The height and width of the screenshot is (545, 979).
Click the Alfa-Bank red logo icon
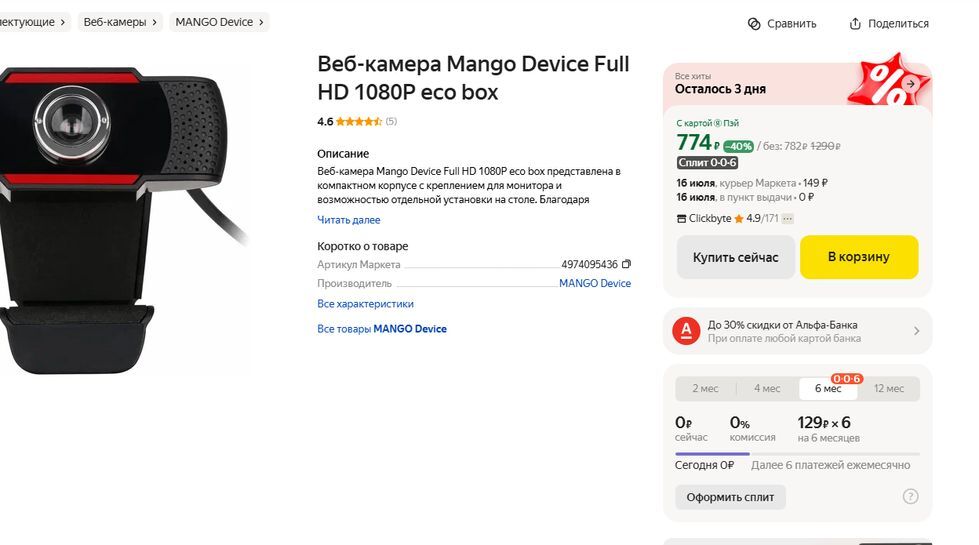point(685,330)
